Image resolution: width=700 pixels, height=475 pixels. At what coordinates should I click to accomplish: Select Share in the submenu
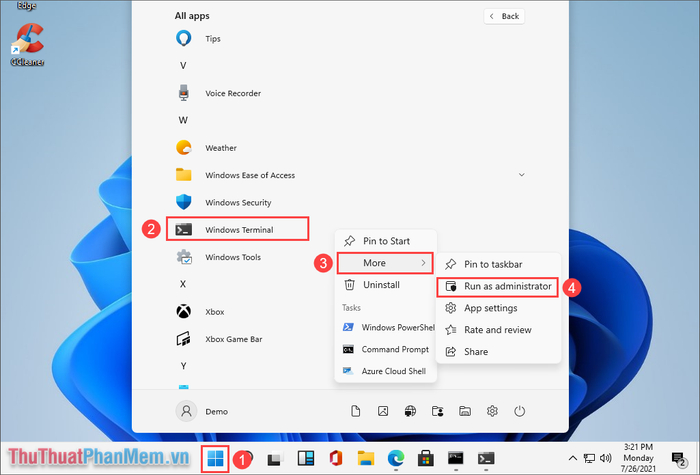pos(498,352)
